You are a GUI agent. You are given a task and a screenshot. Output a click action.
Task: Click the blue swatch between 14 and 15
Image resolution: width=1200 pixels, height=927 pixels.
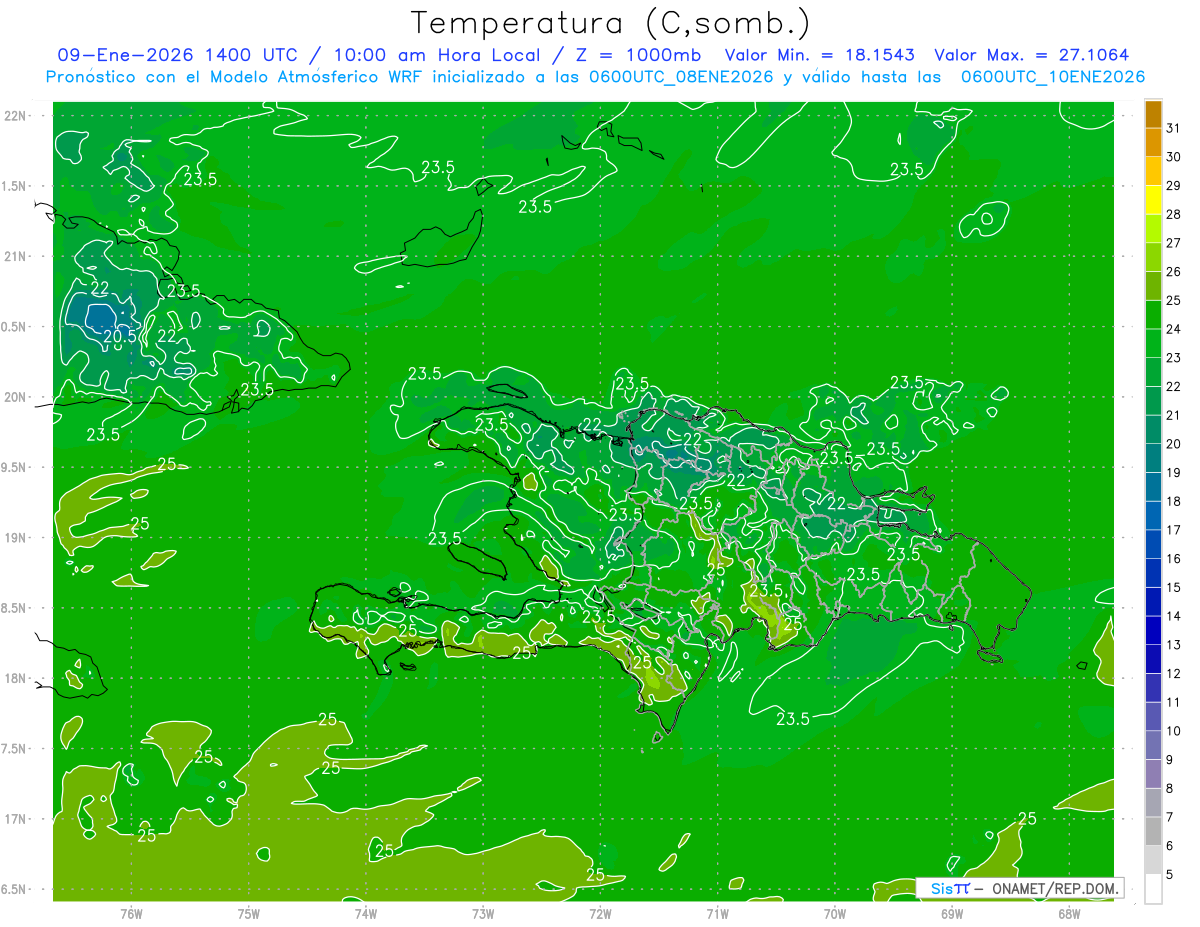(1153, 602)
